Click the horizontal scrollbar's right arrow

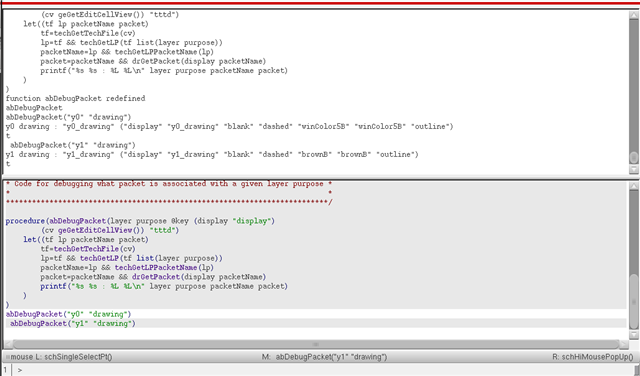[624, 344]
